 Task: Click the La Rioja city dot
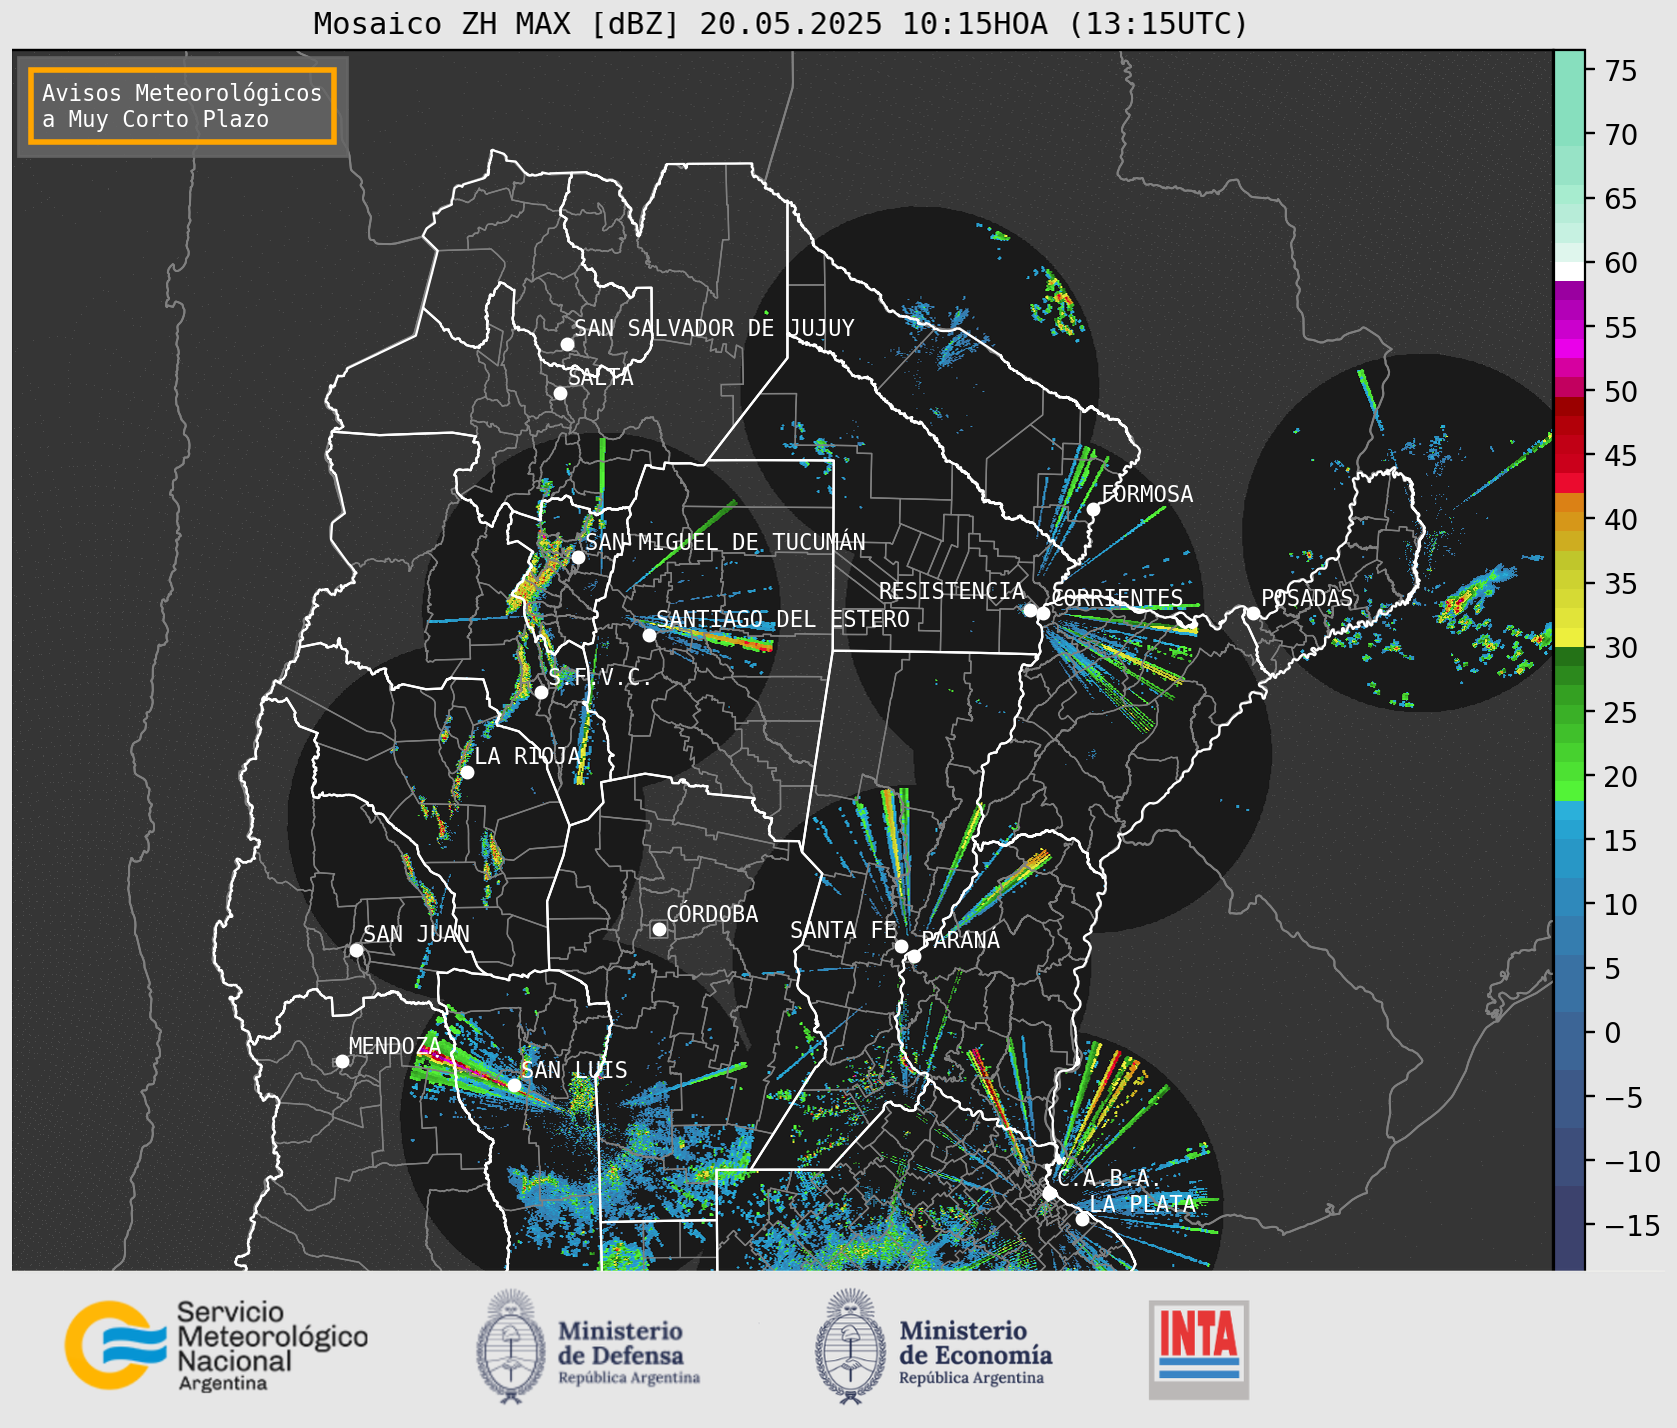[467, 772]
